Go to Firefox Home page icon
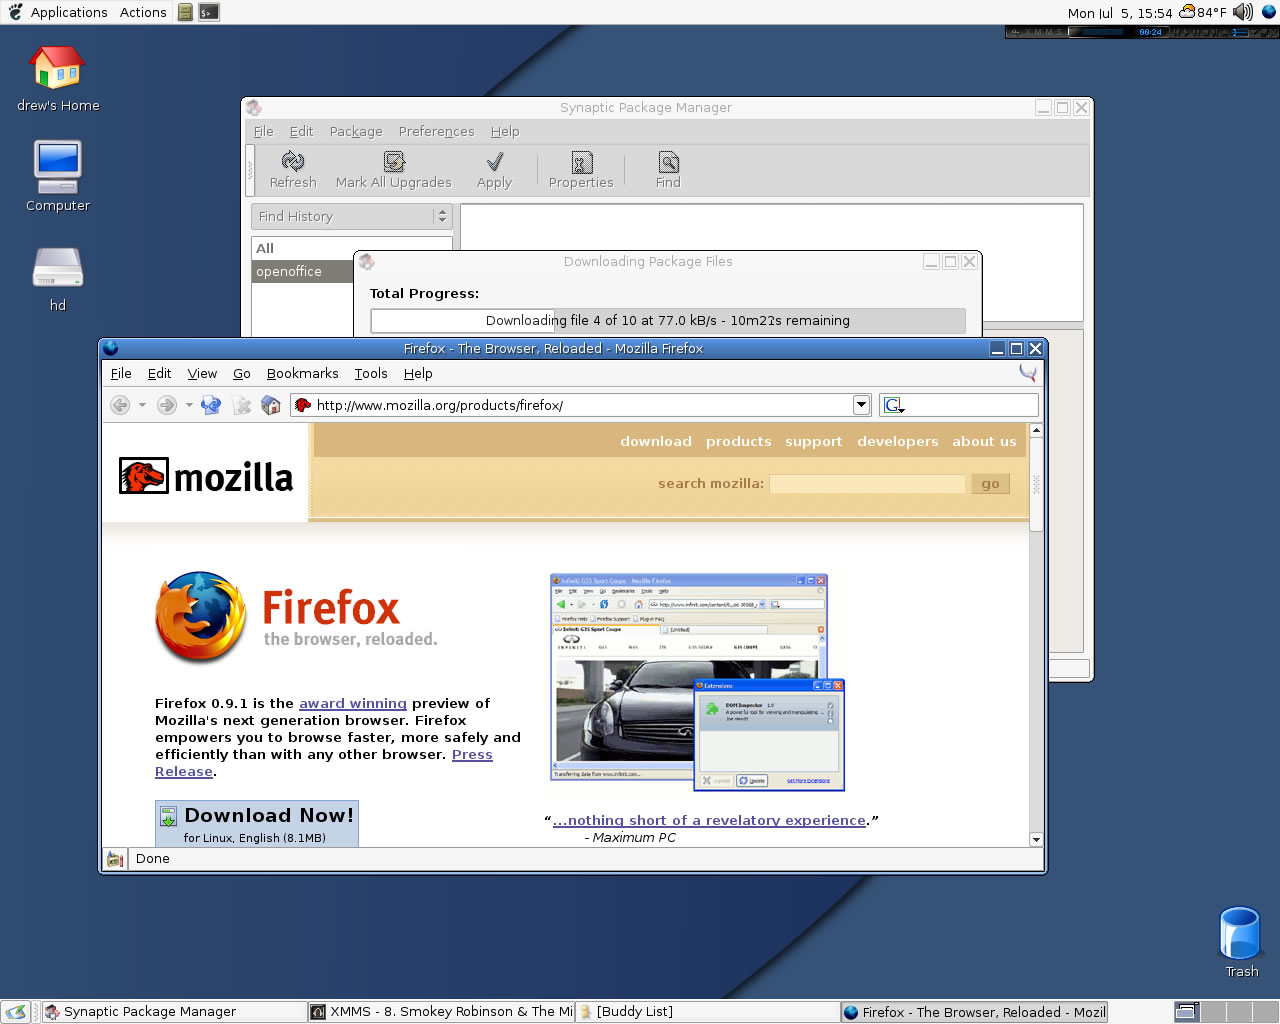This screenshot has width=1280, height=1024. 270,405
